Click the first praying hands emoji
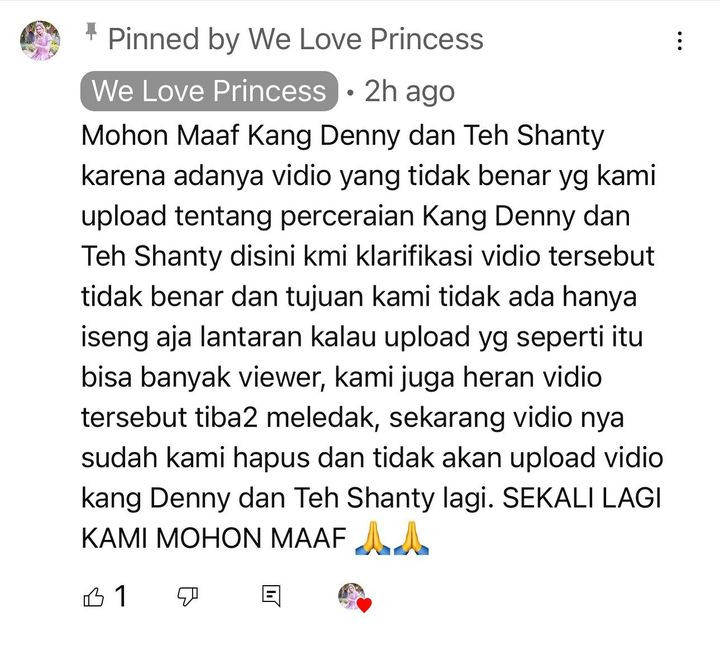 (x=373, y=538)
